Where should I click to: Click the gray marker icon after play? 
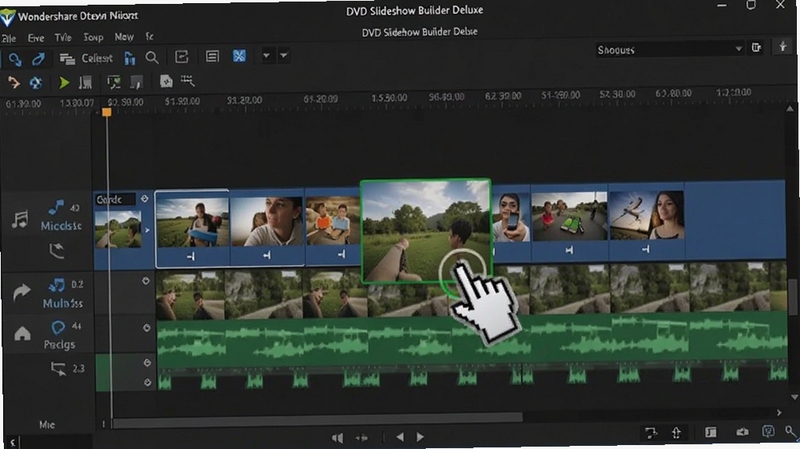tap(85, 82)
